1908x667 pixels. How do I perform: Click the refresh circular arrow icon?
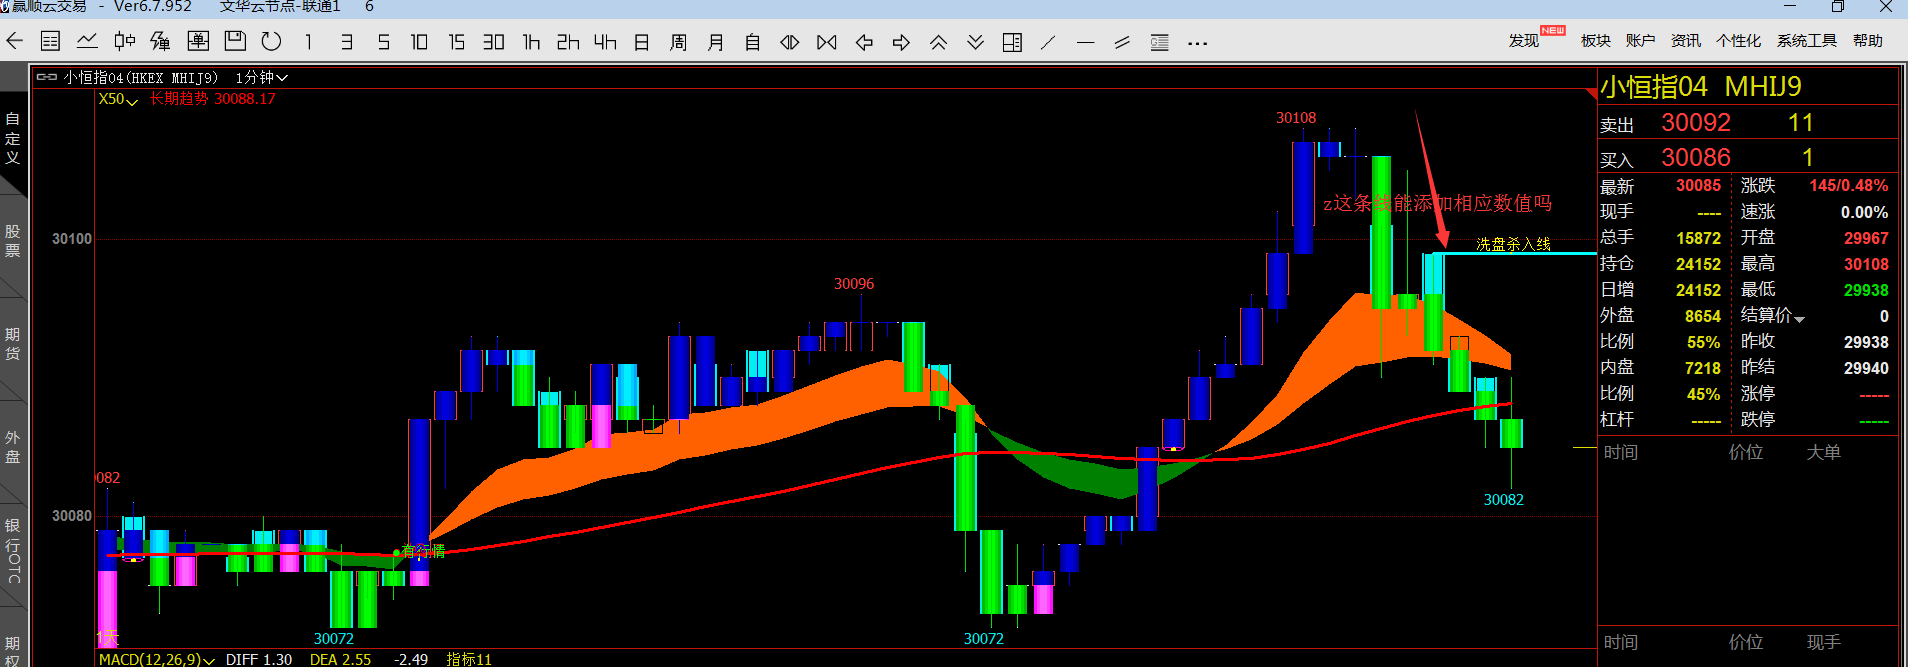click(271, 42)
